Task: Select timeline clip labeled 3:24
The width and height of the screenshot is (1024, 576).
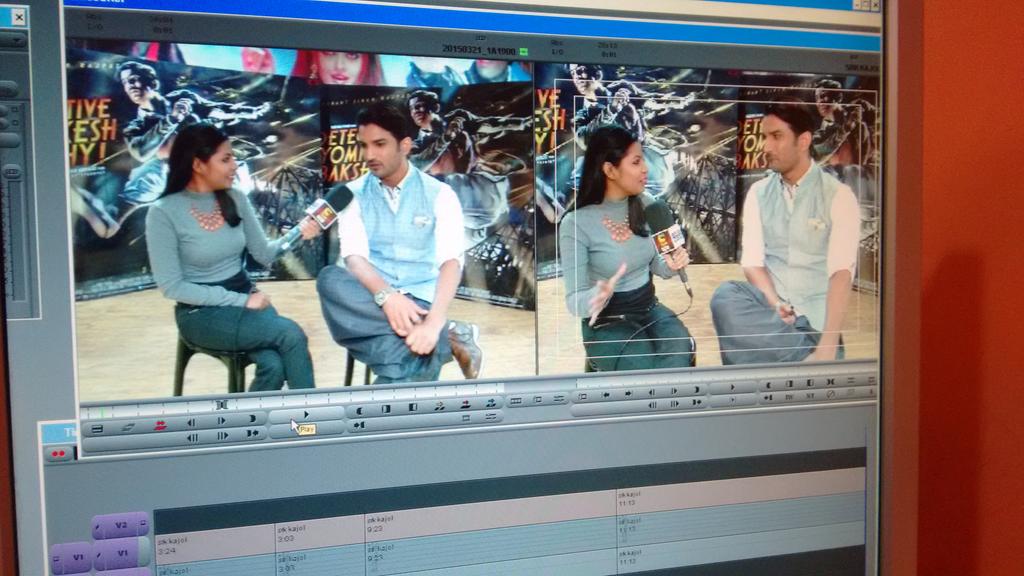Action: 214,545
